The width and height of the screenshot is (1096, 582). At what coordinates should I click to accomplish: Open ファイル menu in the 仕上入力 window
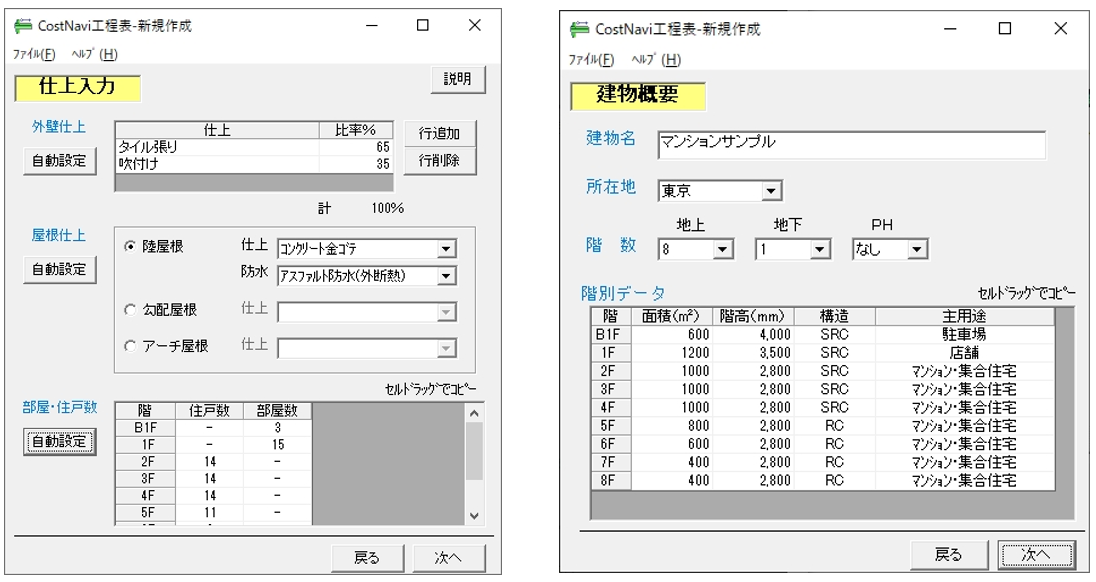pos(35,54)
